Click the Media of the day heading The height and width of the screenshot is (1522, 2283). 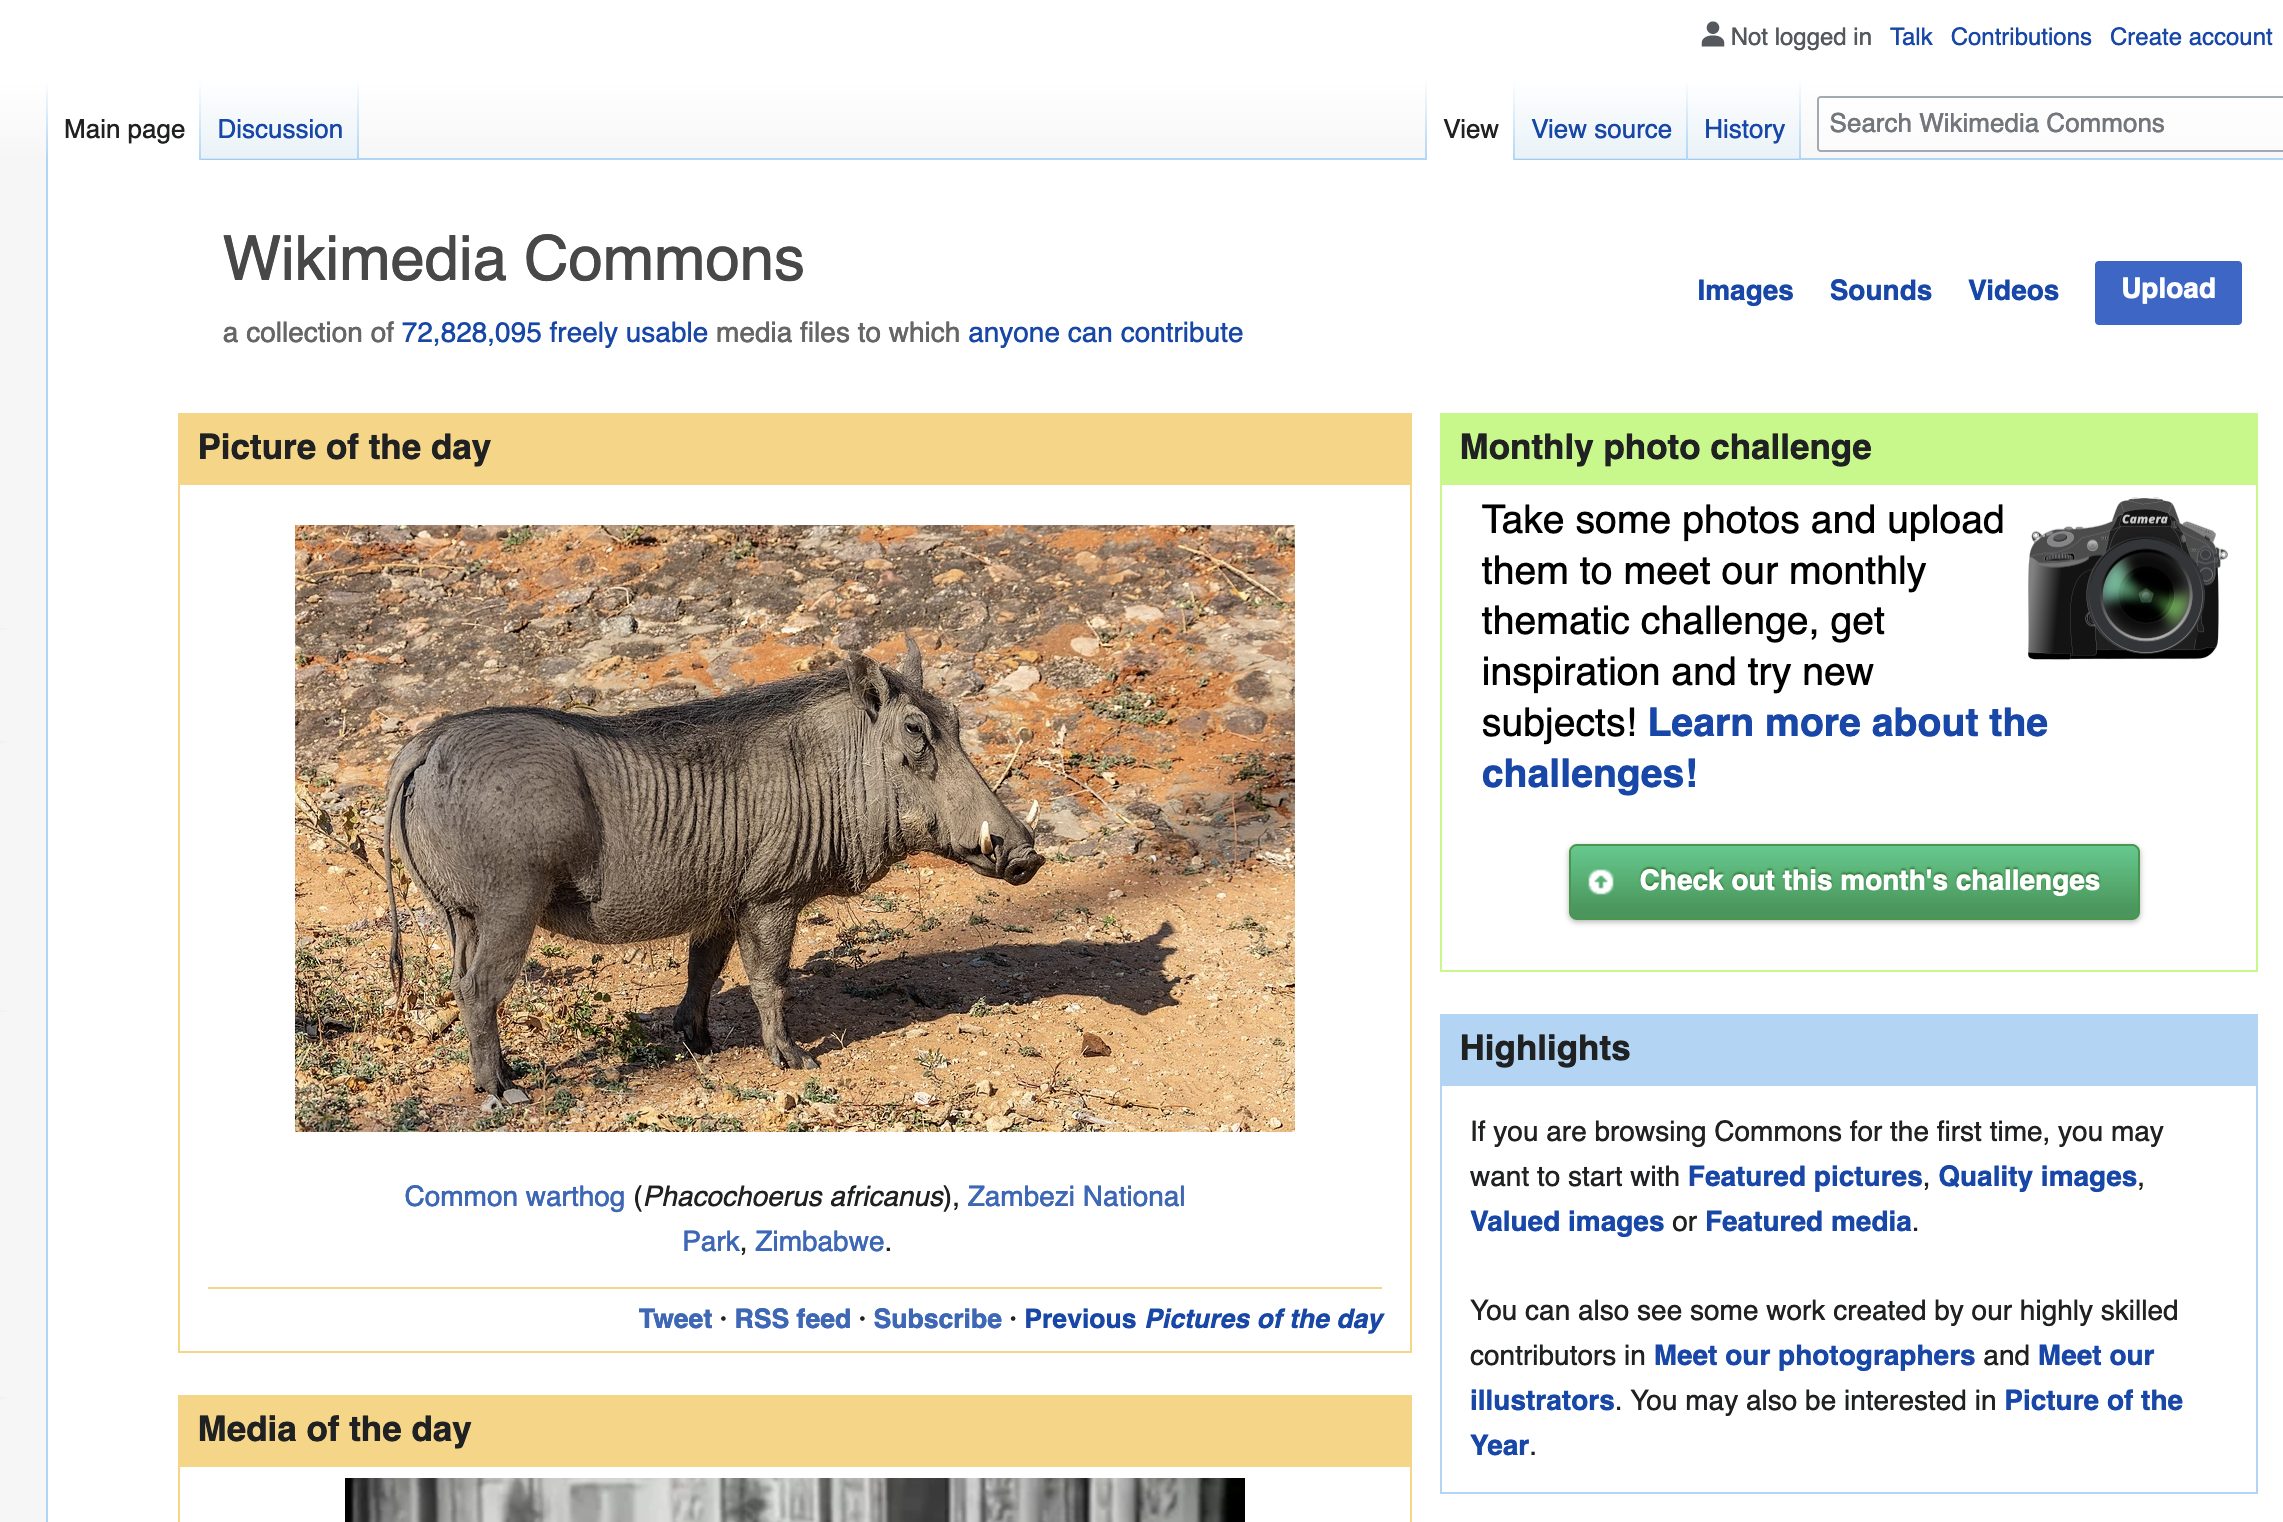[x=334, y=1429]
